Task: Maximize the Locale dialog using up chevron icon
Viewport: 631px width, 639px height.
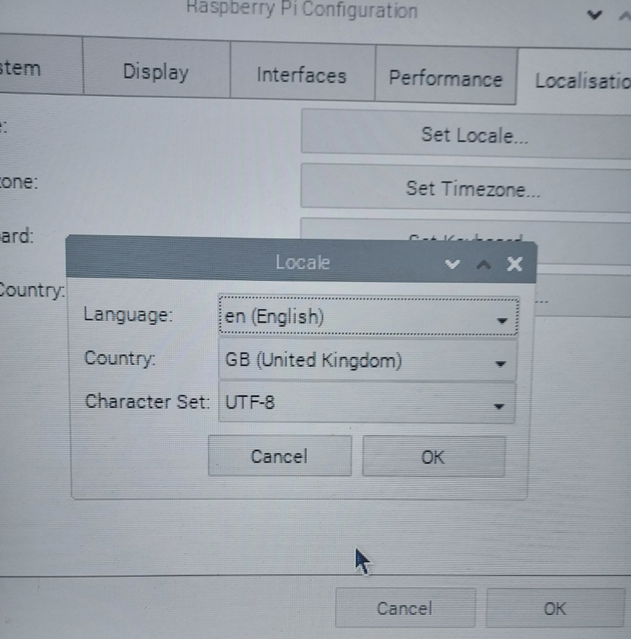Action: click(x=484, y=264)
